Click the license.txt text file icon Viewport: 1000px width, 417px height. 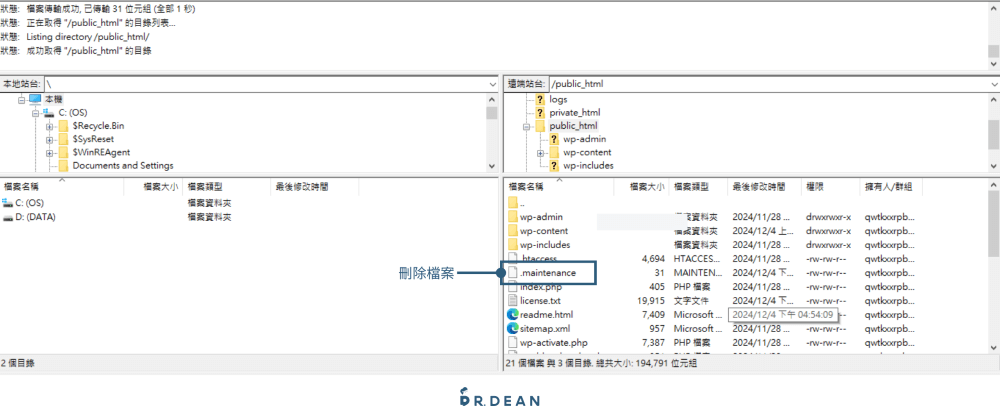click(x=513, y=300)
